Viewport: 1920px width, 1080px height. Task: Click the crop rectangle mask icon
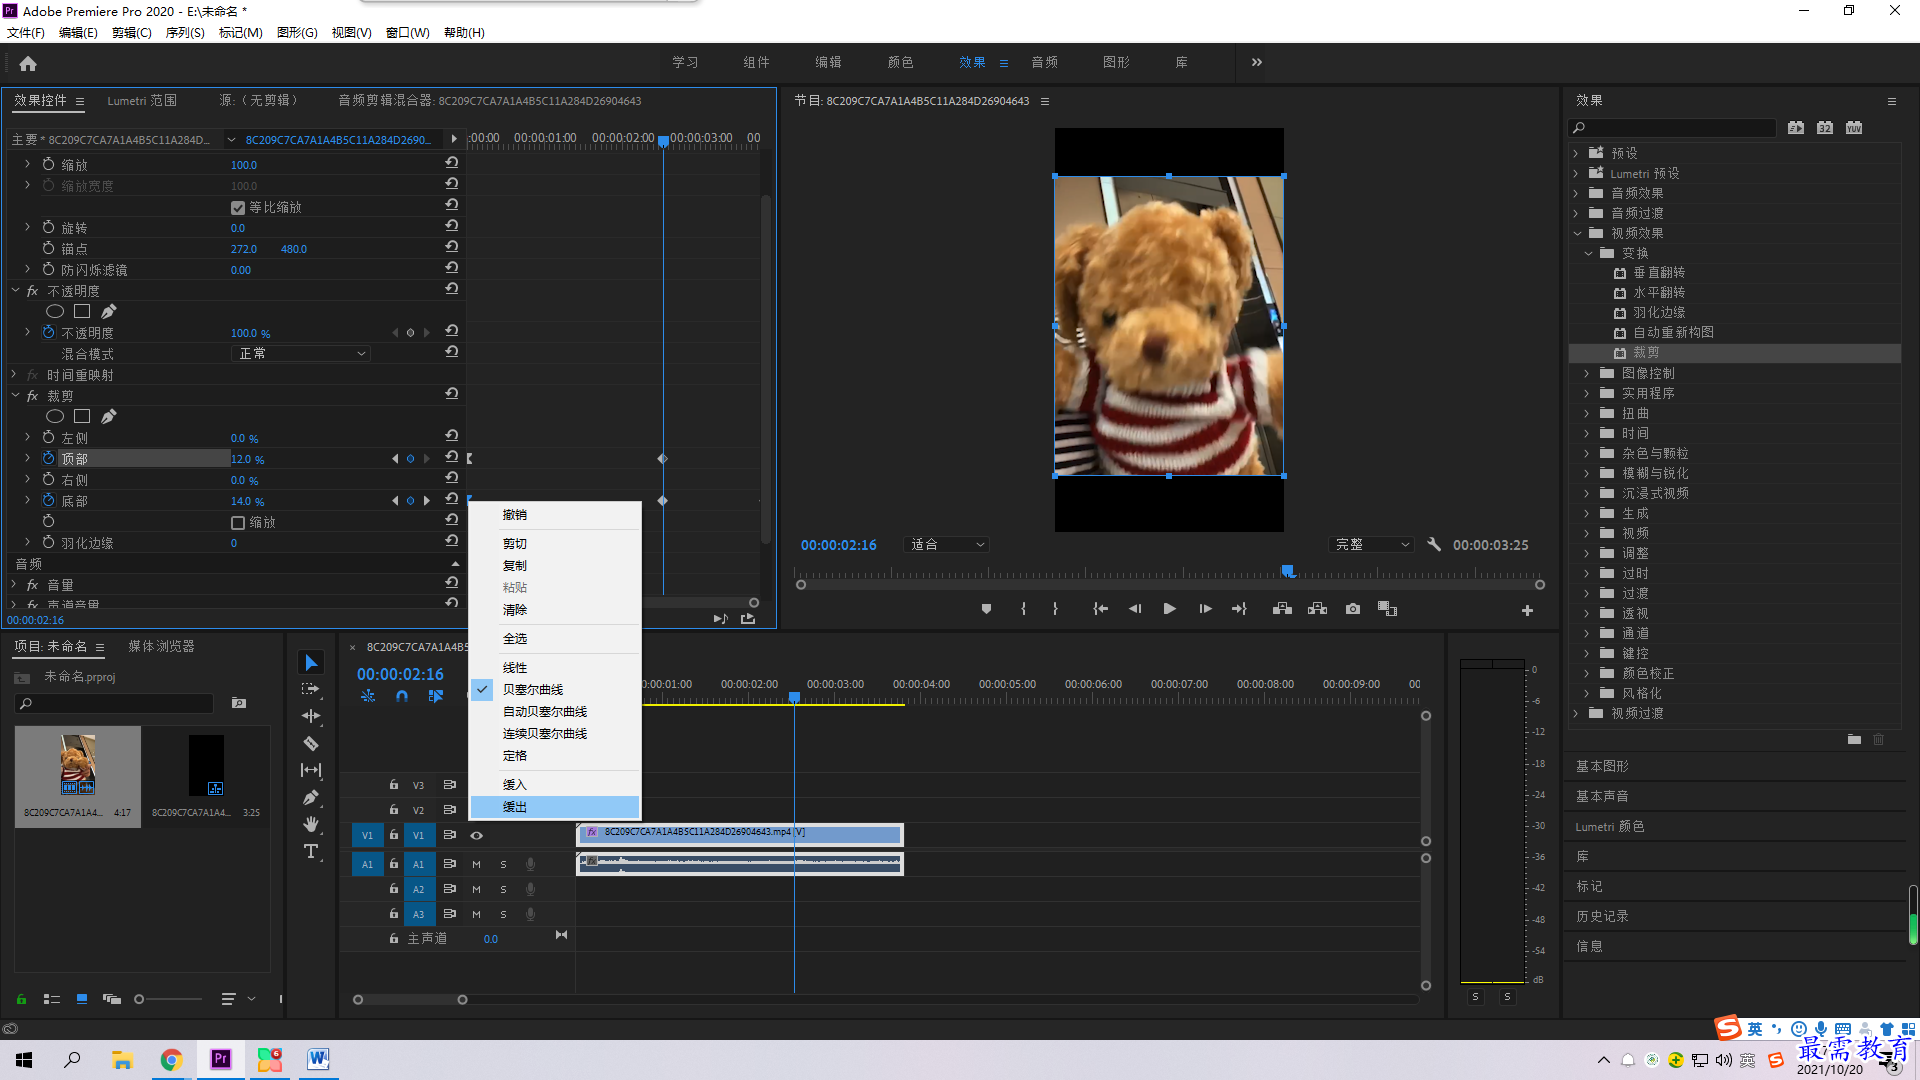click(x=82, y=416)
